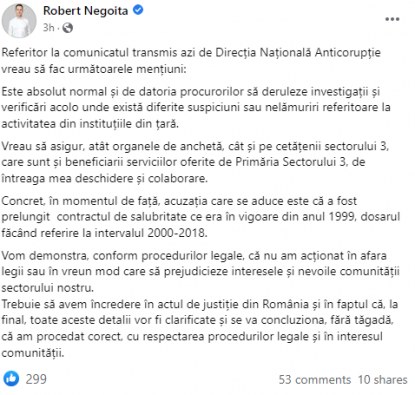
Task: Open the 10 shares link
Action: click(383, 380)
